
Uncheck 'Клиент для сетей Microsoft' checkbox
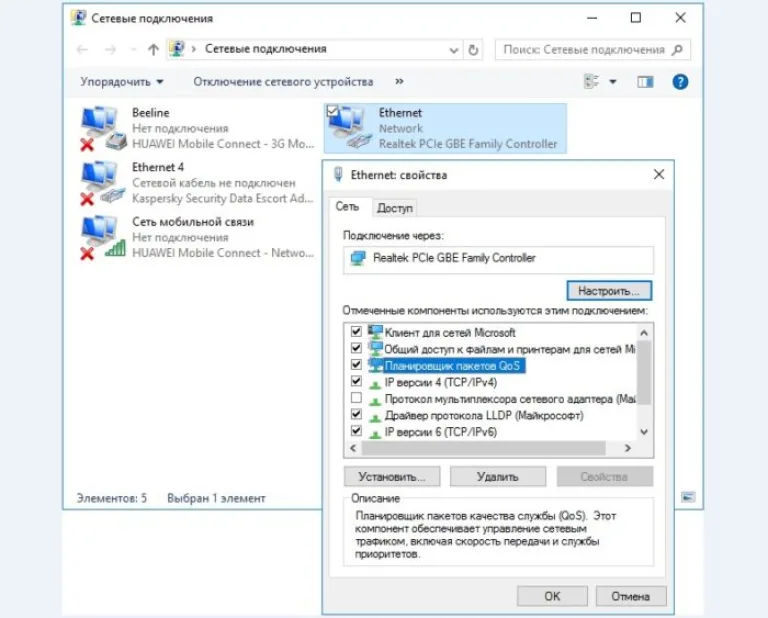coord(356,332)
